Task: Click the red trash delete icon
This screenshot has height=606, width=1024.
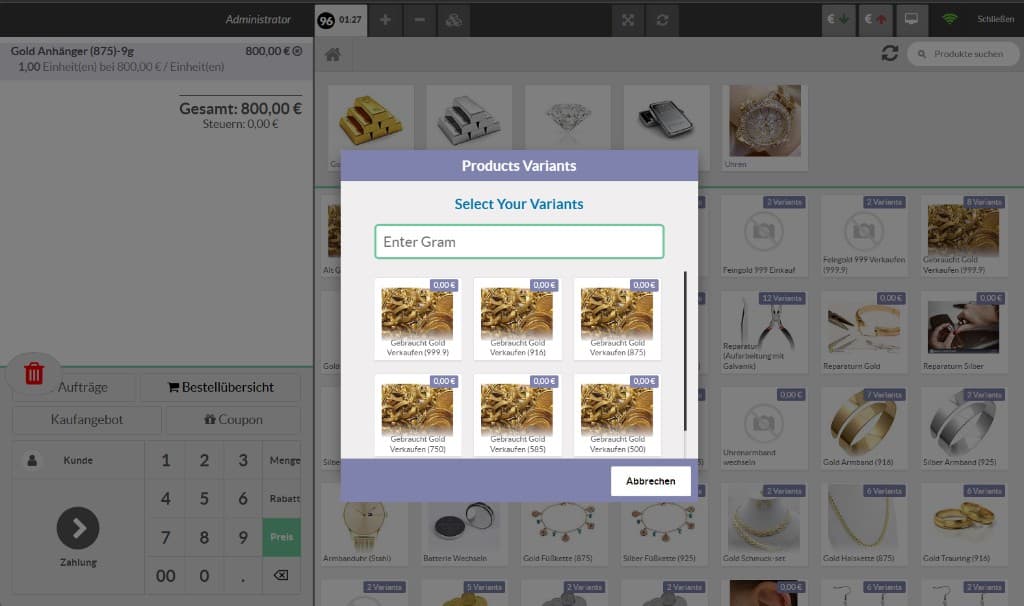Action: click(x=34, y=374)
